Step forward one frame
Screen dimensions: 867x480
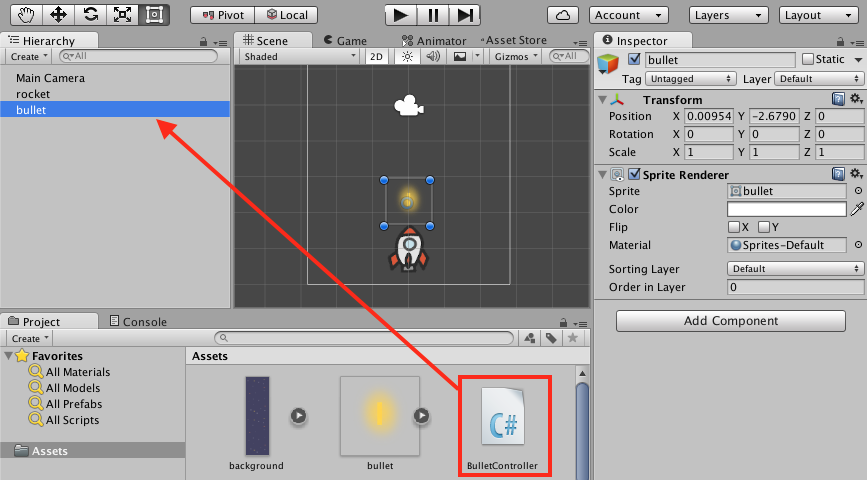(464, 15)
